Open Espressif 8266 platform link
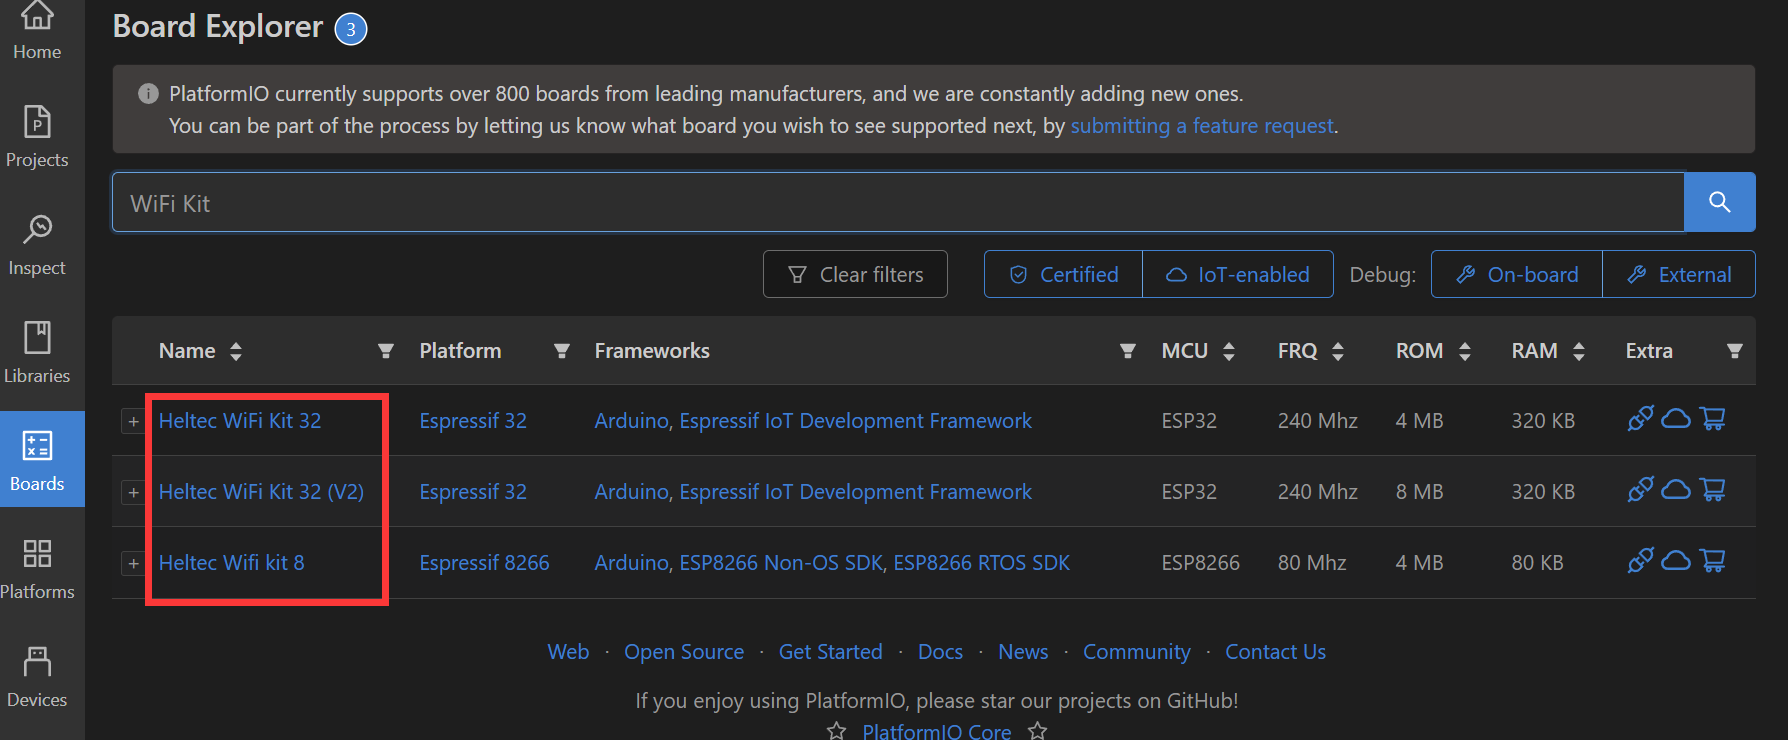Screen dimensions: 1788x740 tap(485, 563)
